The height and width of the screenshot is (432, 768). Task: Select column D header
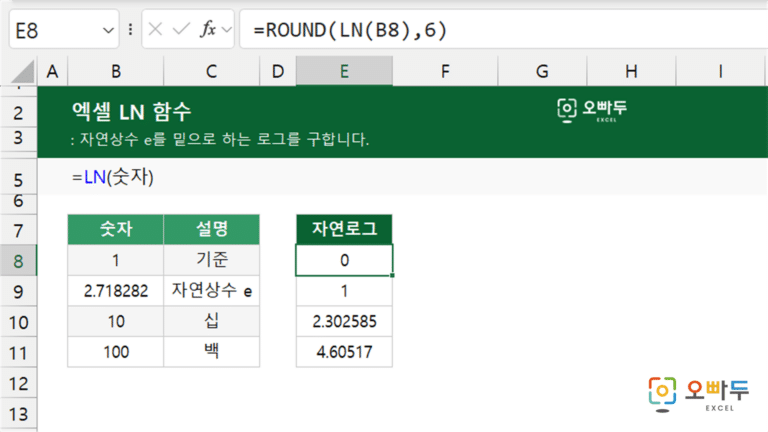coord(278,72)
